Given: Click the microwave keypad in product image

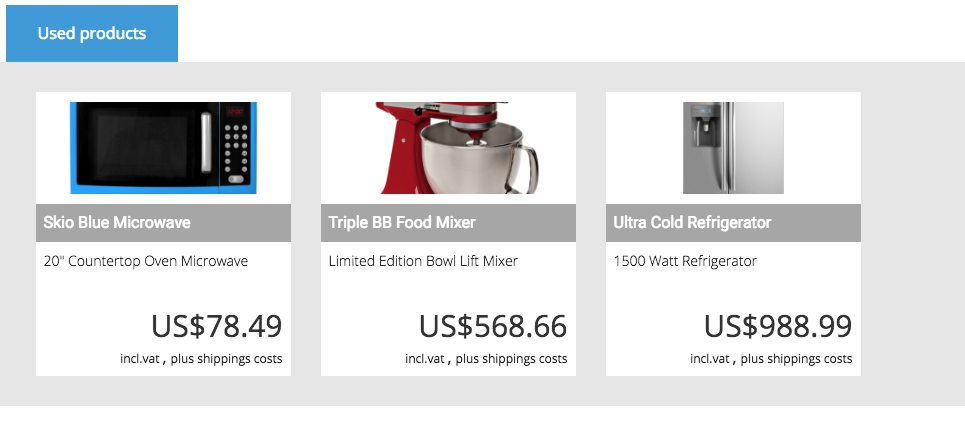Looking at the screenshot, I should pos(236,150).
